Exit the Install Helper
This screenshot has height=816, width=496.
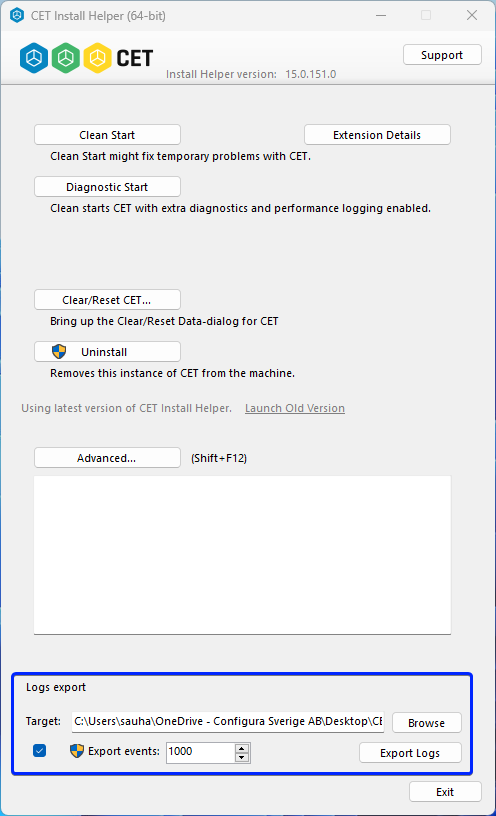[445, 792]
